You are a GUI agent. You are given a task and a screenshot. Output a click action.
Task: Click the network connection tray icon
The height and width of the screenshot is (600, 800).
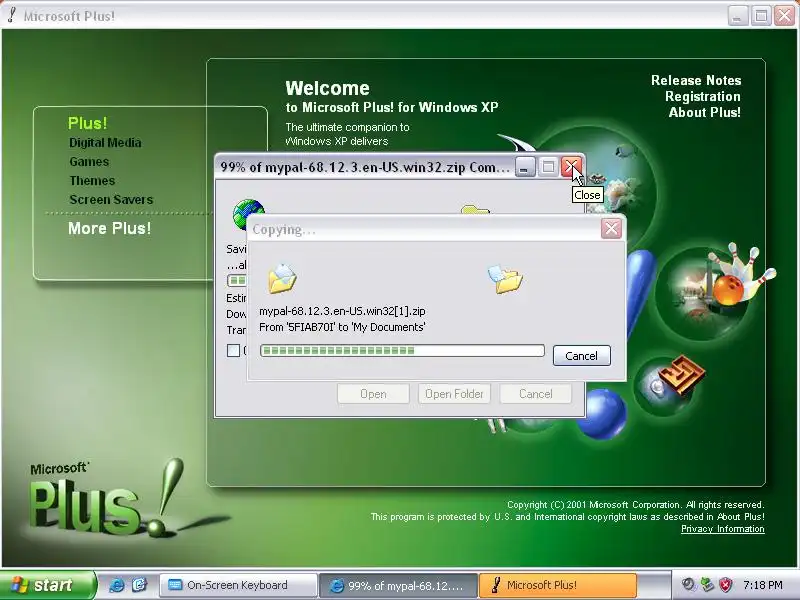(707, 585)
